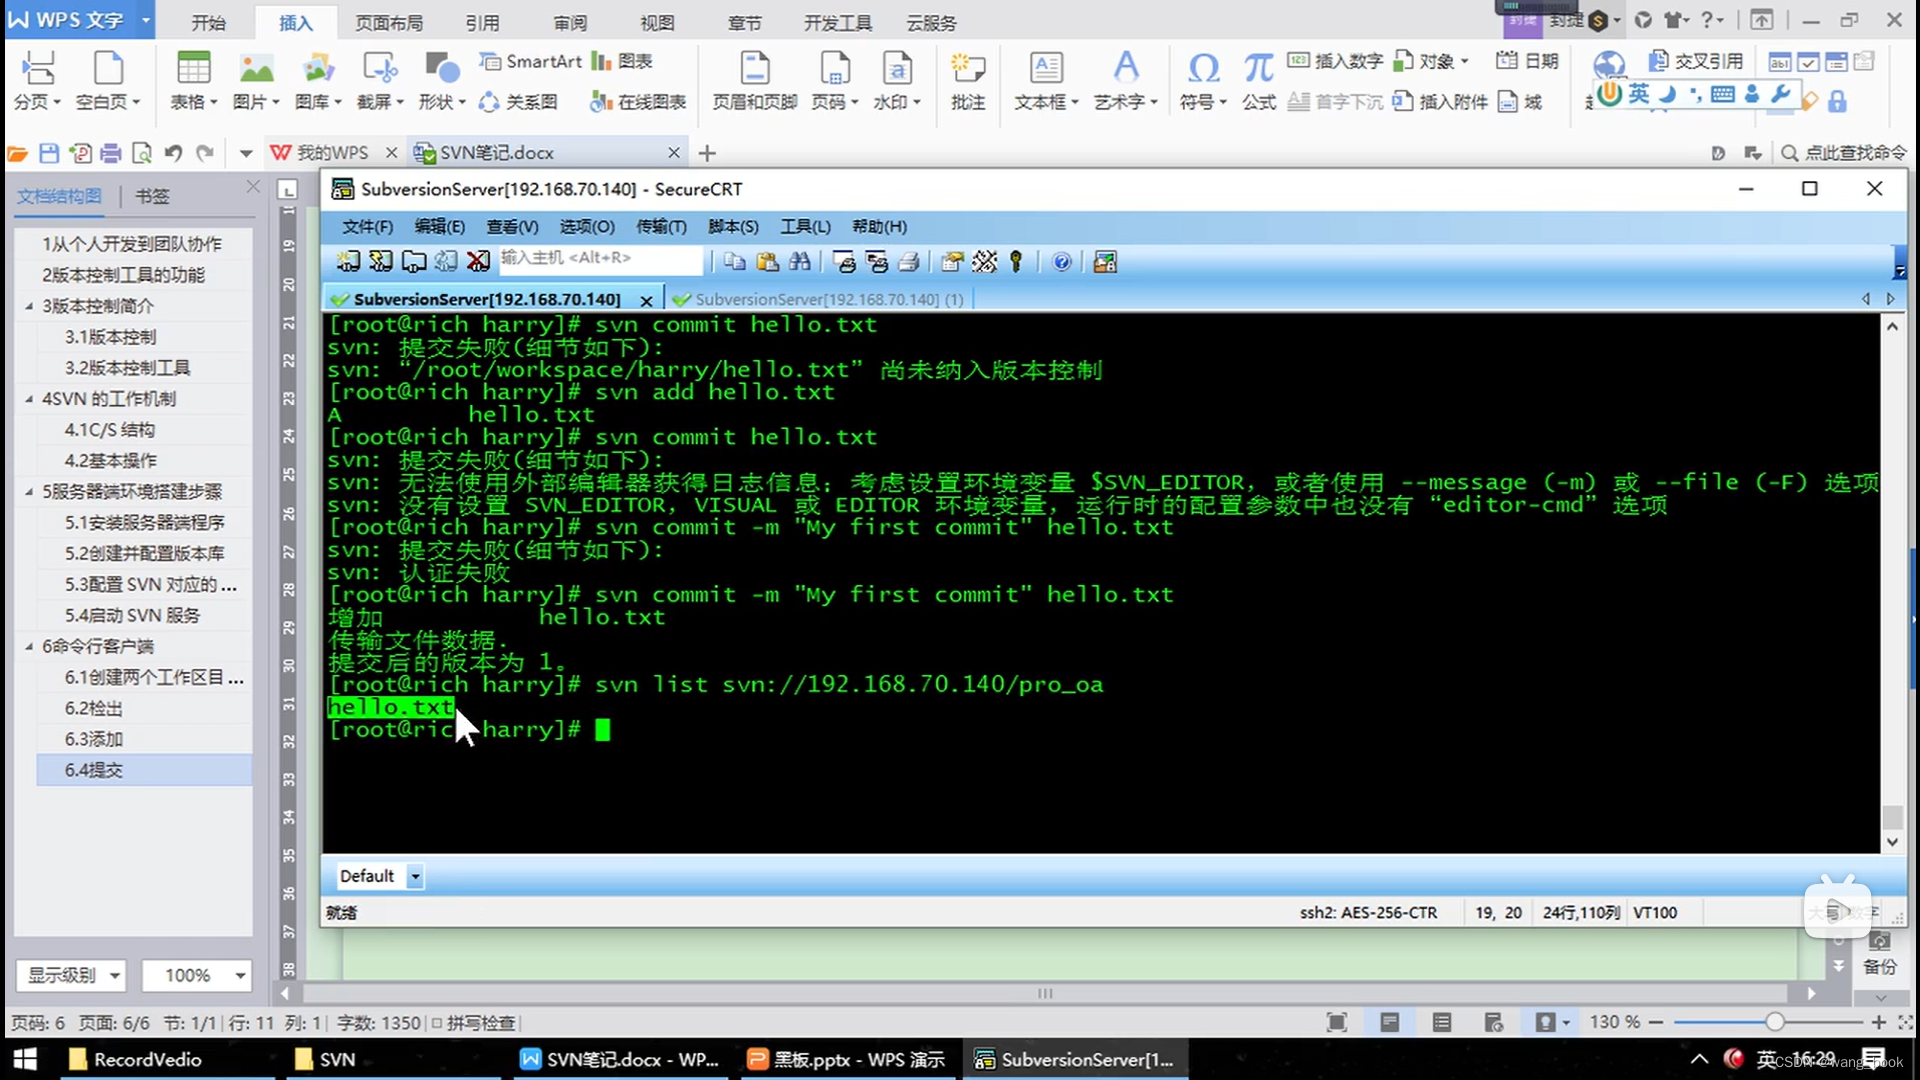This screenshot has width=1920, height=1080.
Task: Click the save icon in quick toolbar
Action: [49, 153]
